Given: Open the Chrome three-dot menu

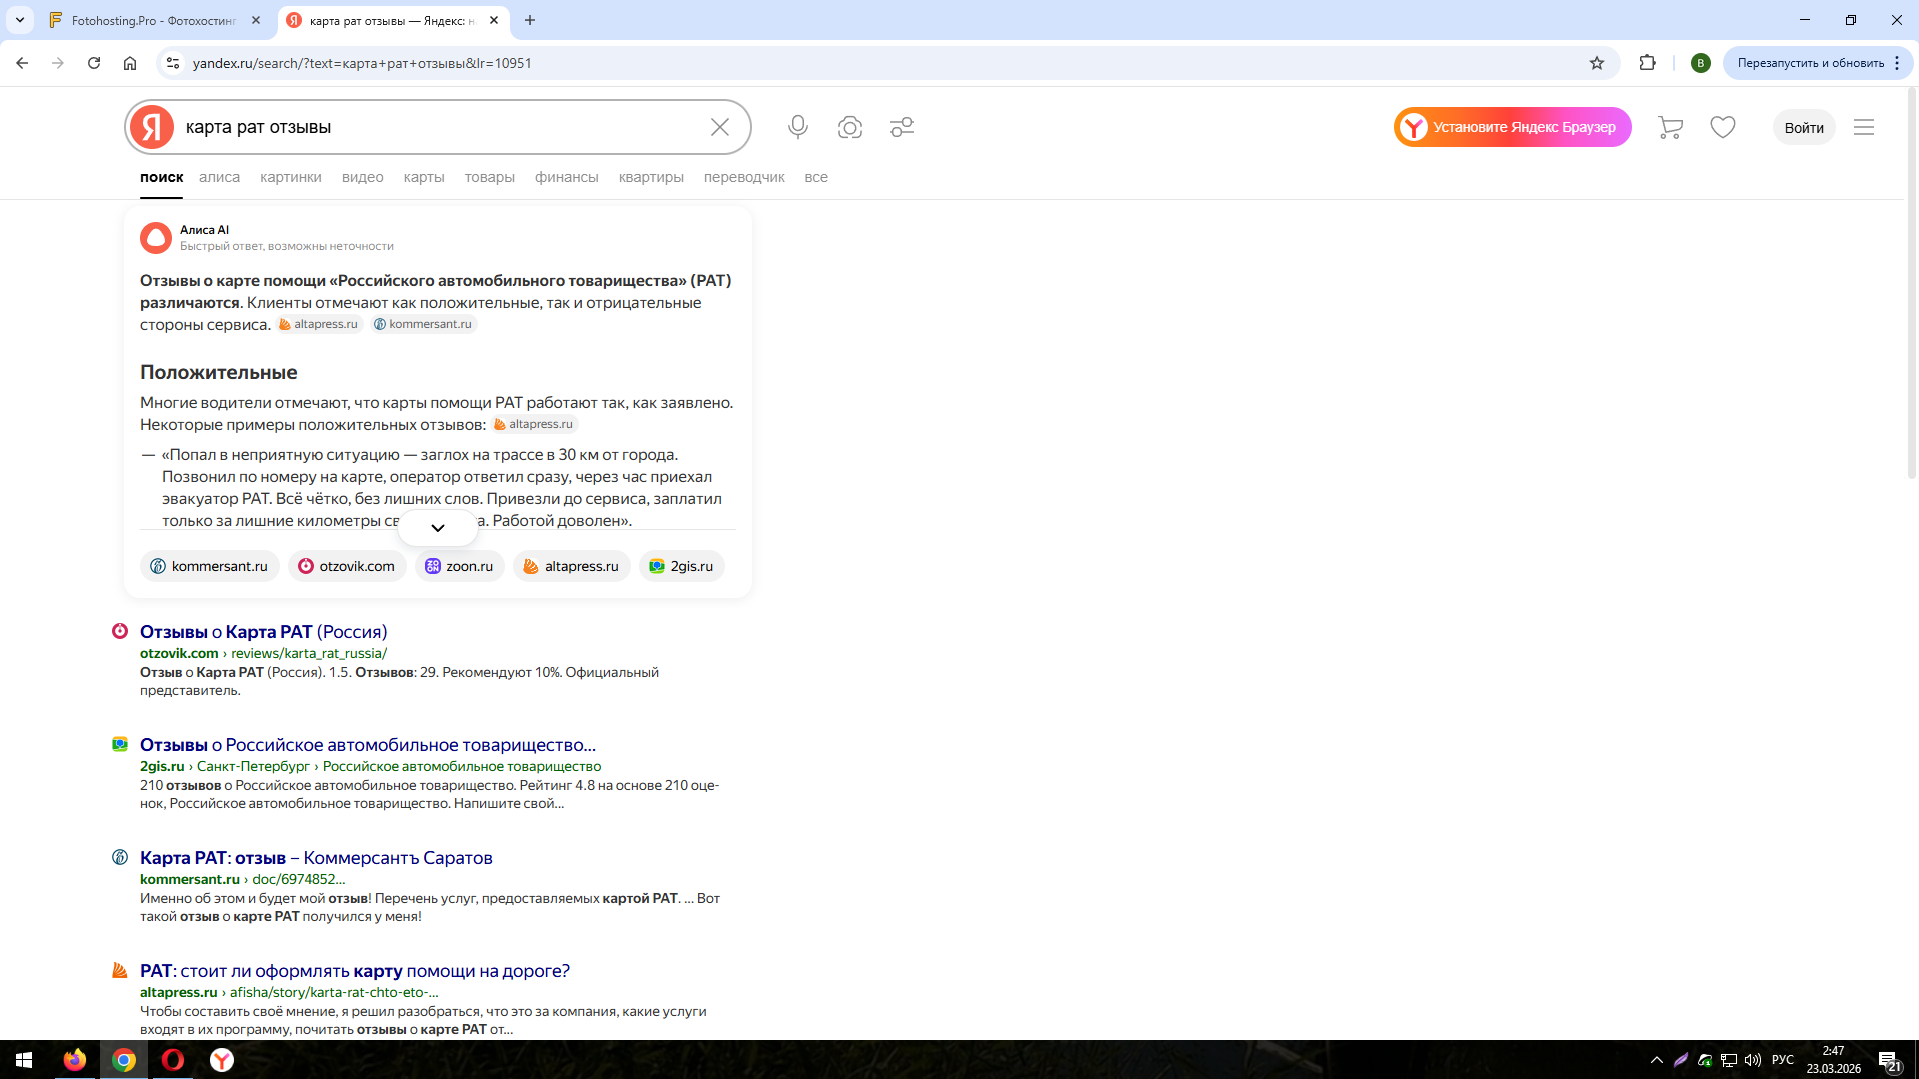Looking at the screenshot, I should click(1897, 63).
